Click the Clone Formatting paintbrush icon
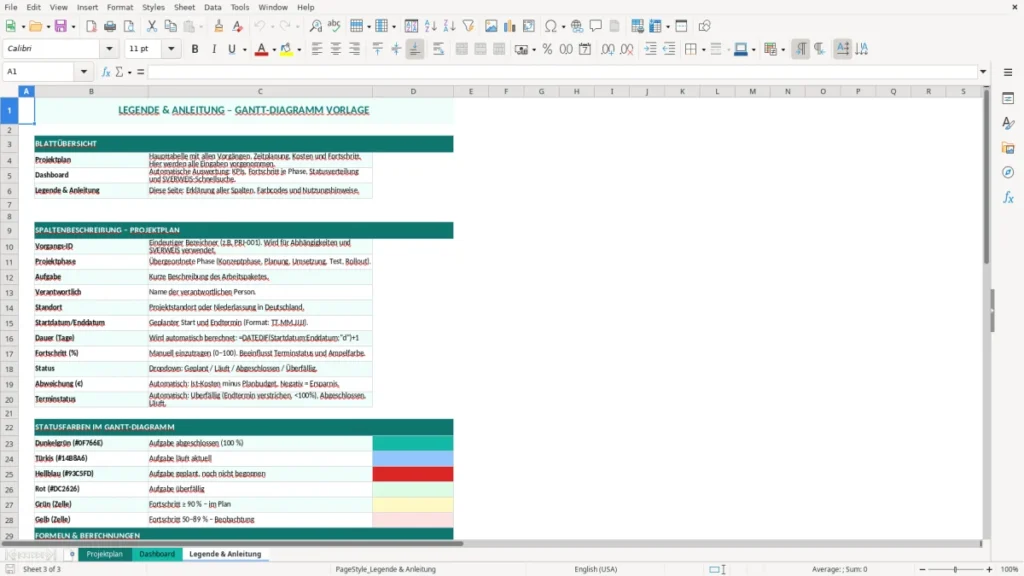 219,26
